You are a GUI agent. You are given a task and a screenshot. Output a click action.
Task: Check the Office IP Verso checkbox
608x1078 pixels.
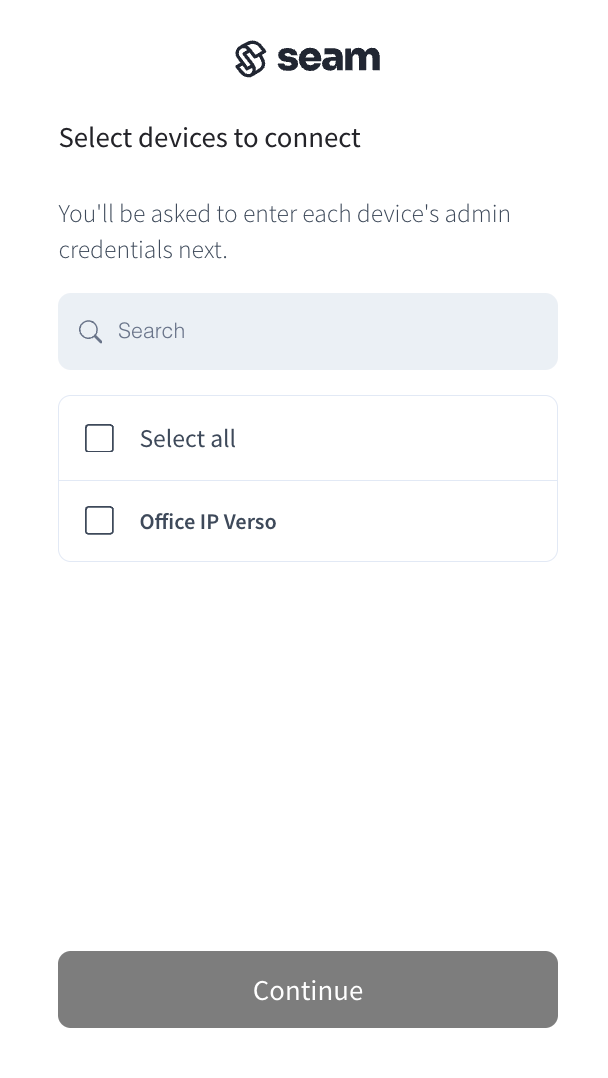pos(99,521)
